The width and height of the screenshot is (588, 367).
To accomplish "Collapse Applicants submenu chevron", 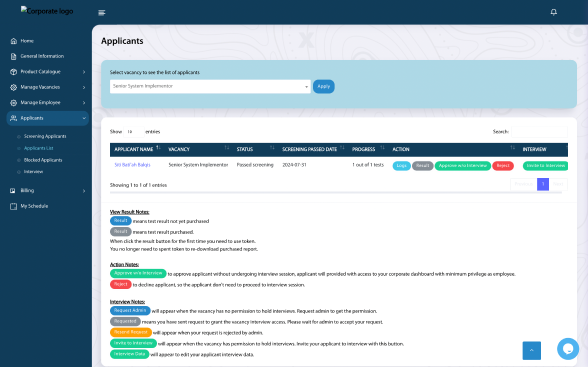I will (x=84, y=118).
